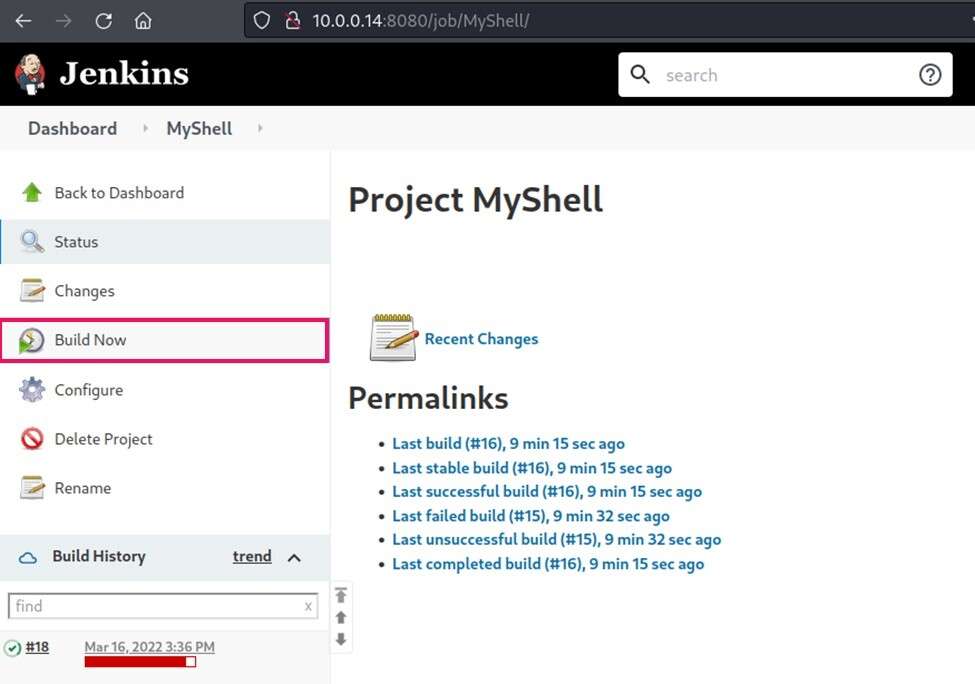Click the green up arrow icon

pos(32,193)
